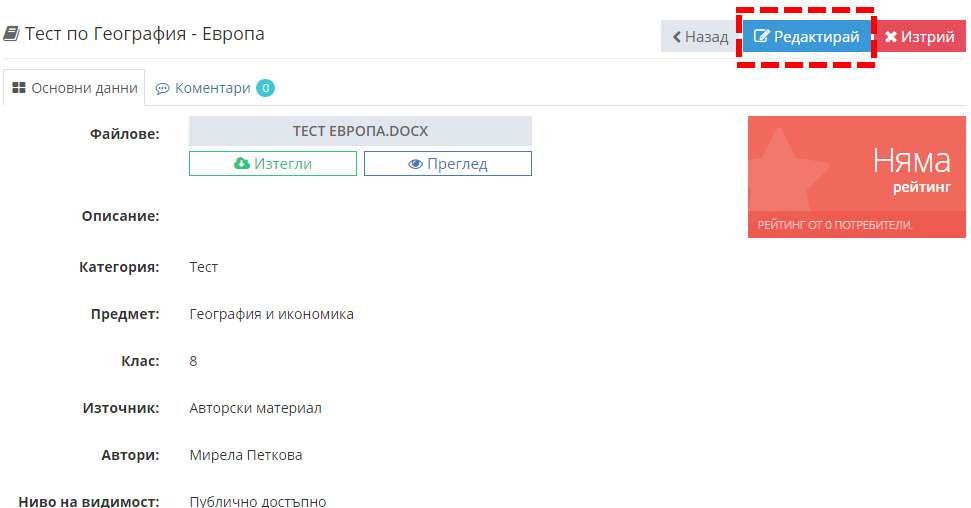Click the star icon in the rating box
Image resolution: width=971 pixels, height=508 pixels.
coord(784,169)
